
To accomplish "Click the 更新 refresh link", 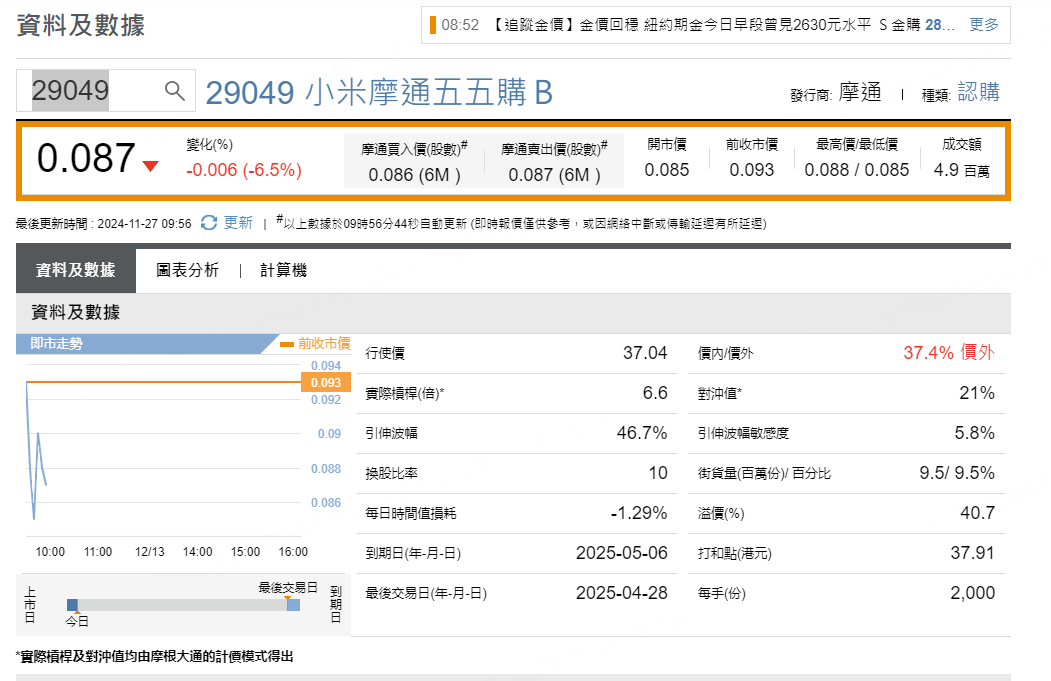I will coord(238,222).
